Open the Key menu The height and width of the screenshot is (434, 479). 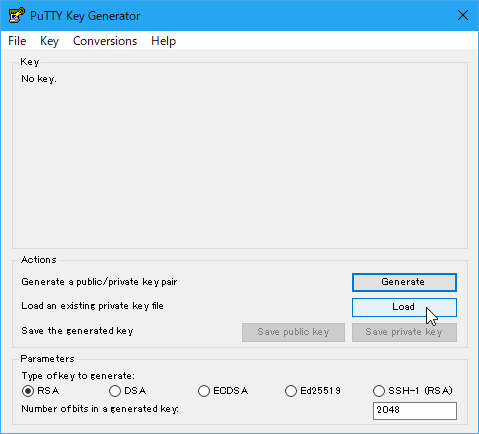coord(49,41)
